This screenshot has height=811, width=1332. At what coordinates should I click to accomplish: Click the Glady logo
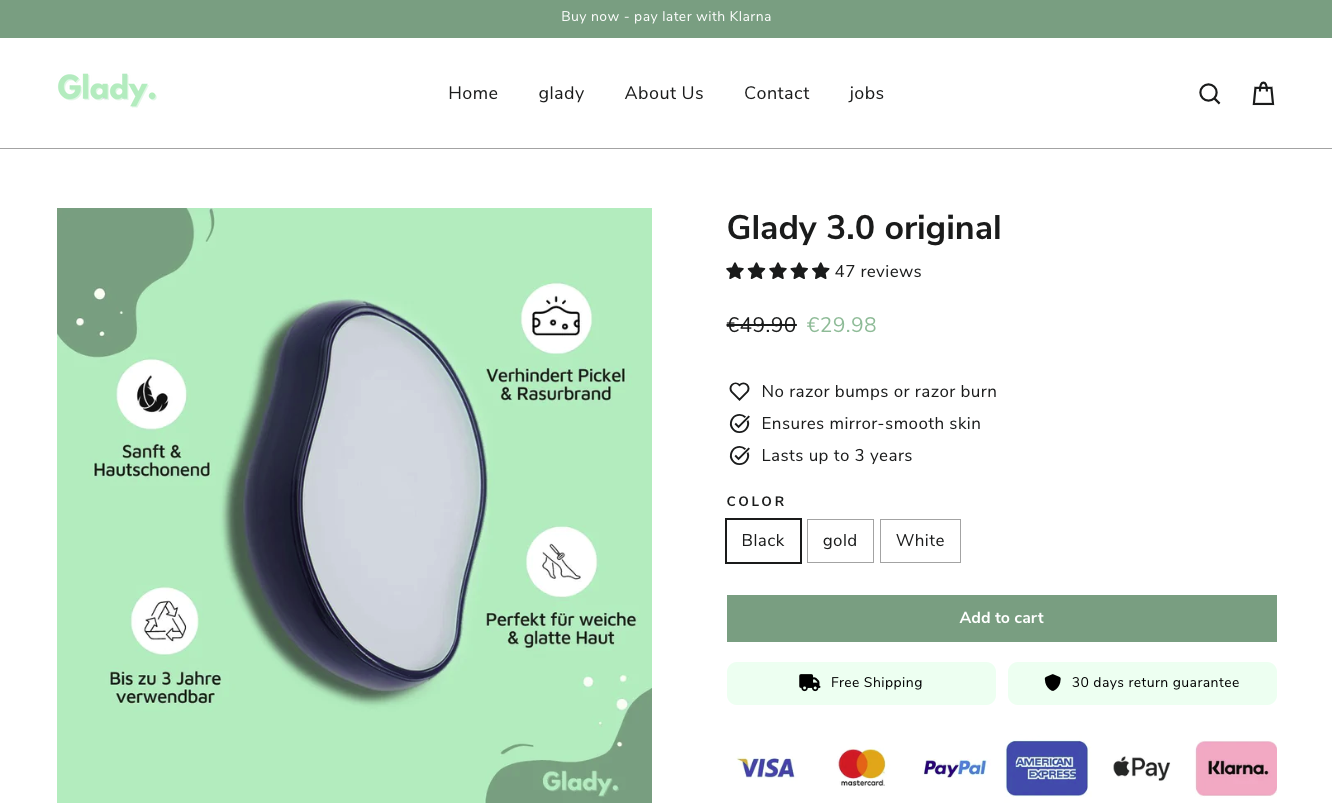click(107, 89)
